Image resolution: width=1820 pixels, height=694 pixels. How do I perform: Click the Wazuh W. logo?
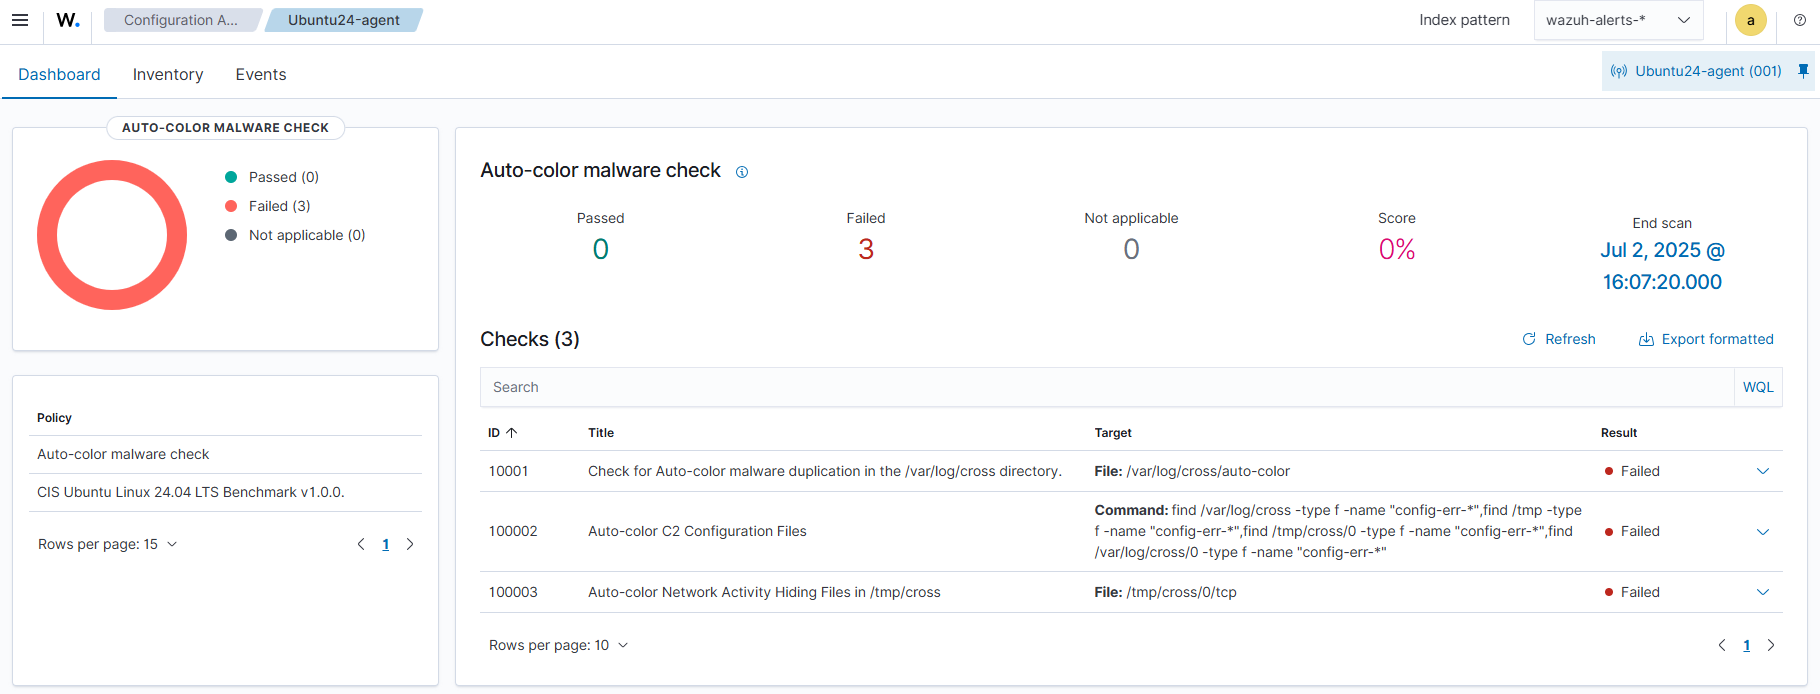click(x=67, y=20)
